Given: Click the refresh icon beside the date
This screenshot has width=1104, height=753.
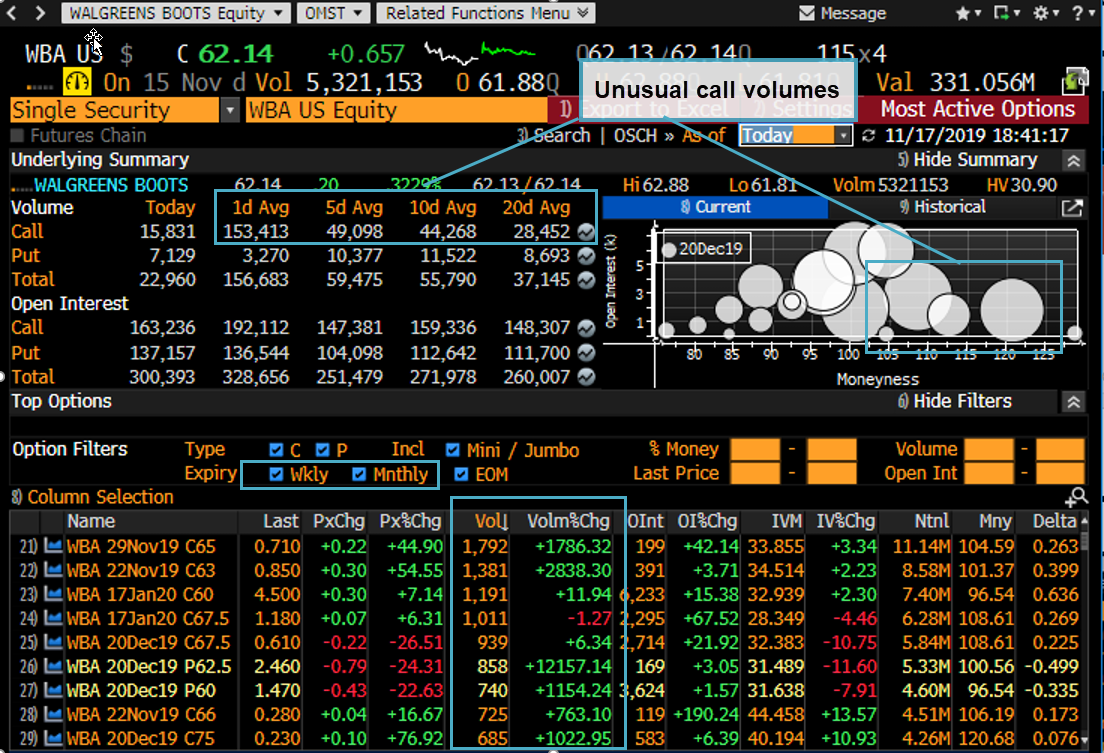Looking at the screenshot, I should (868, 135).
